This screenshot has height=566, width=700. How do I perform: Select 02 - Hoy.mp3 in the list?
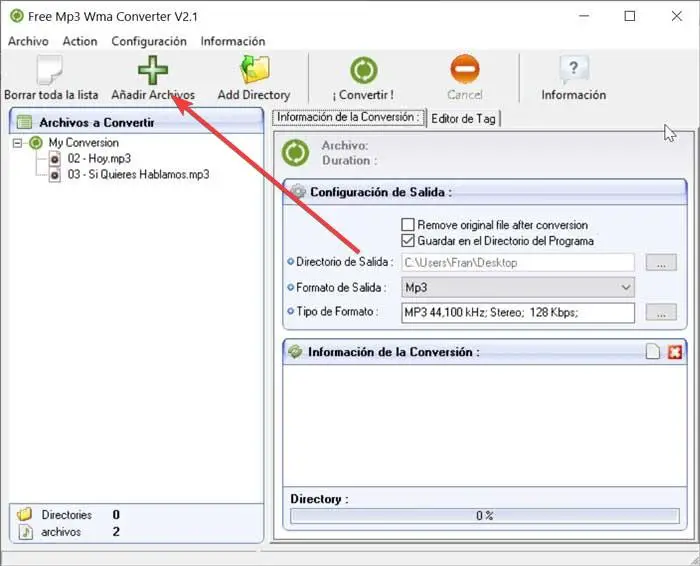(99, 158)
